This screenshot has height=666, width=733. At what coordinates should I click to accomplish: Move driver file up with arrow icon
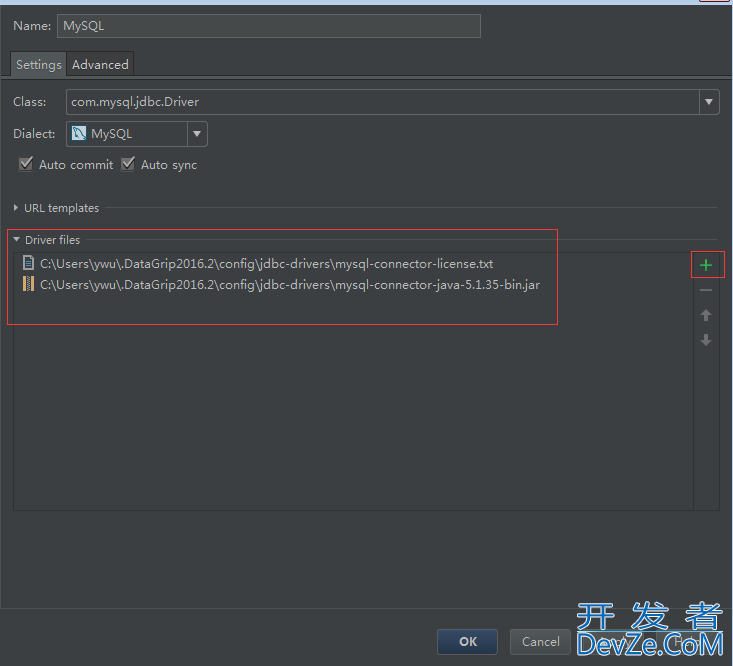point(706,315)
